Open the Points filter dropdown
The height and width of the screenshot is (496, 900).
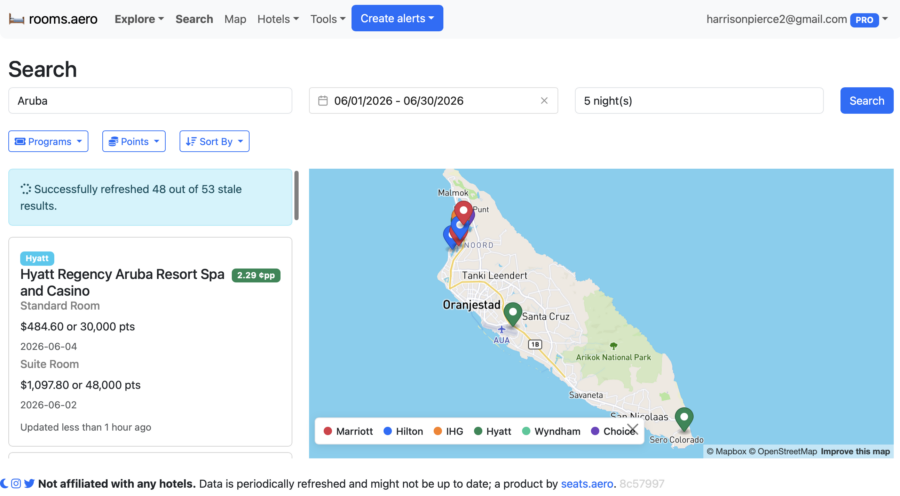[x=134, y=141]
